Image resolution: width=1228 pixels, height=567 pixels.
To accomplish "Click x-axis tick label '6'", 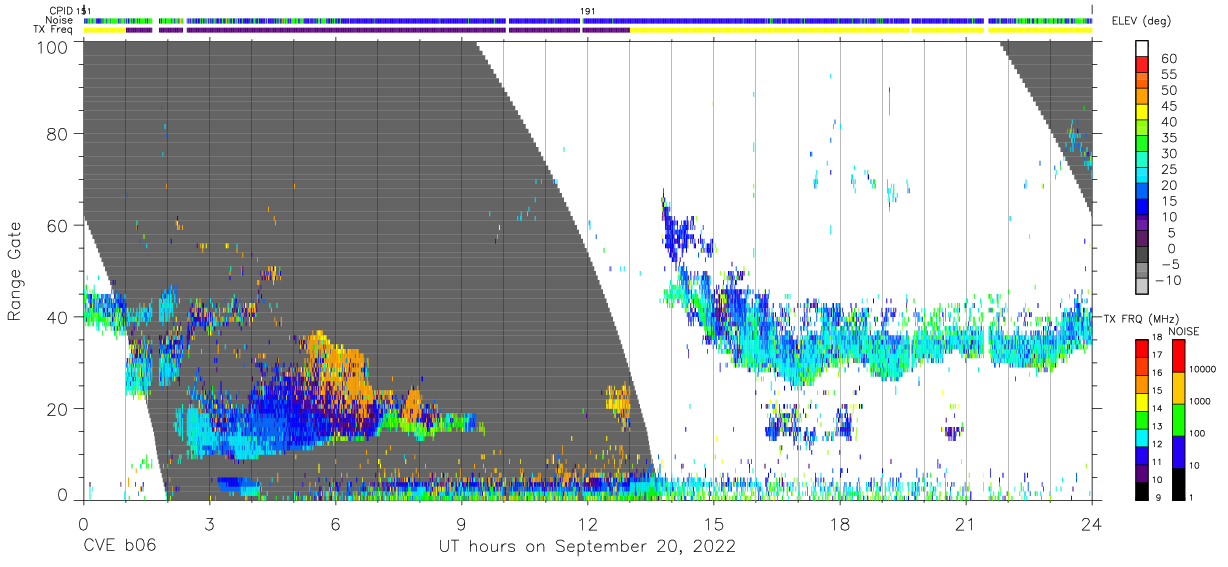I will [335, 523].
